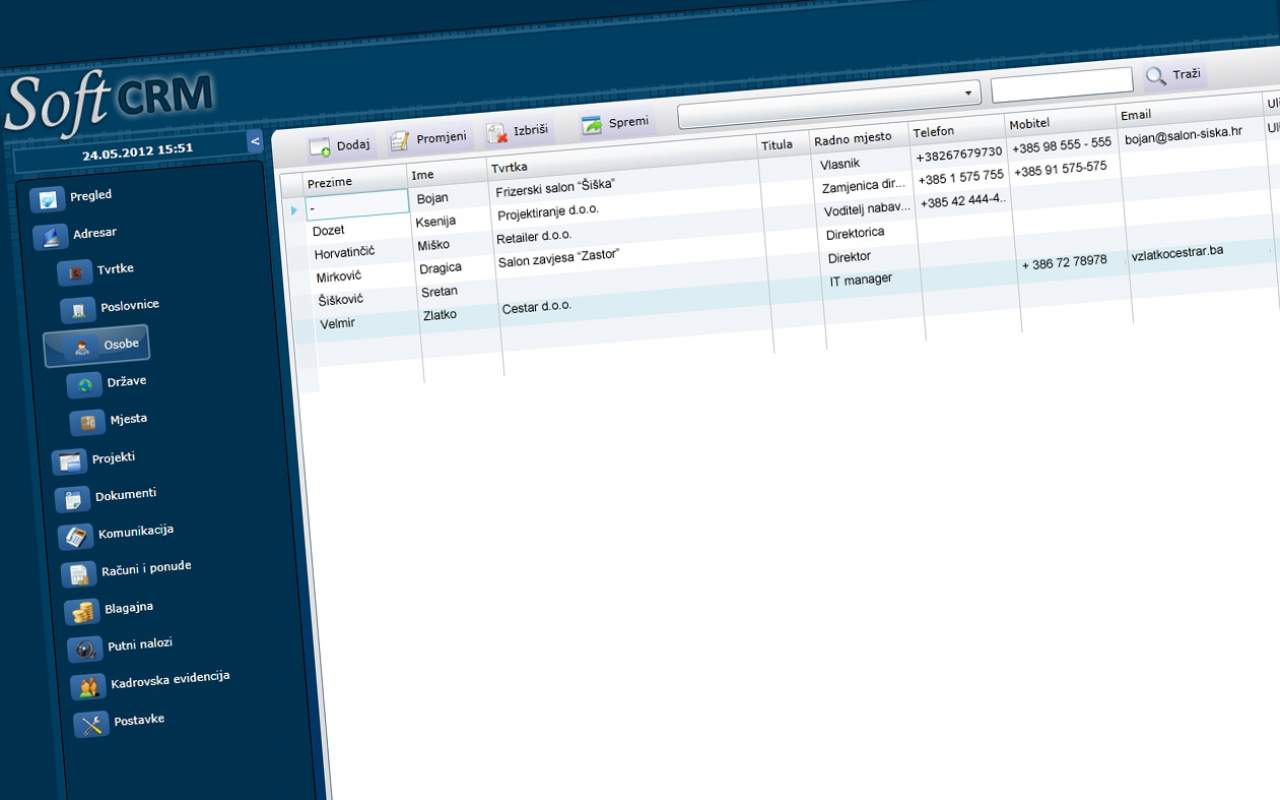Click the Postavke tools icon
1280x800 pixels.
click(x=91, y=725)
